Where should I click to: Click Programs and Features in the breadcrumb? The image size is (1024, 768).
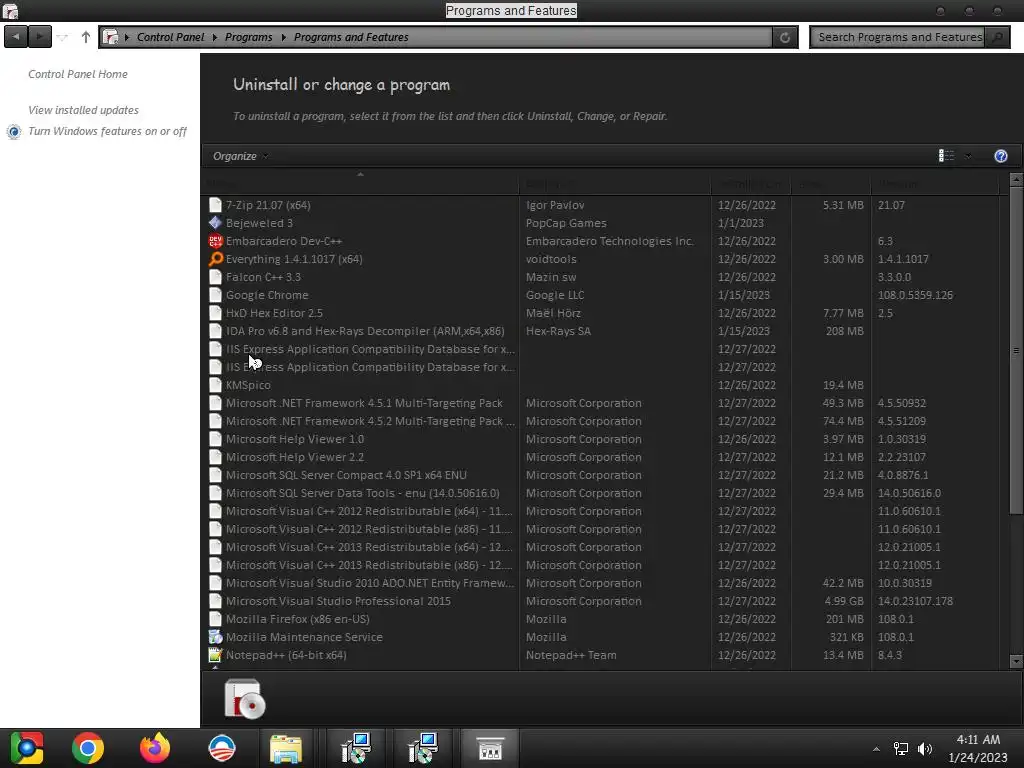(x=351, y=37)
